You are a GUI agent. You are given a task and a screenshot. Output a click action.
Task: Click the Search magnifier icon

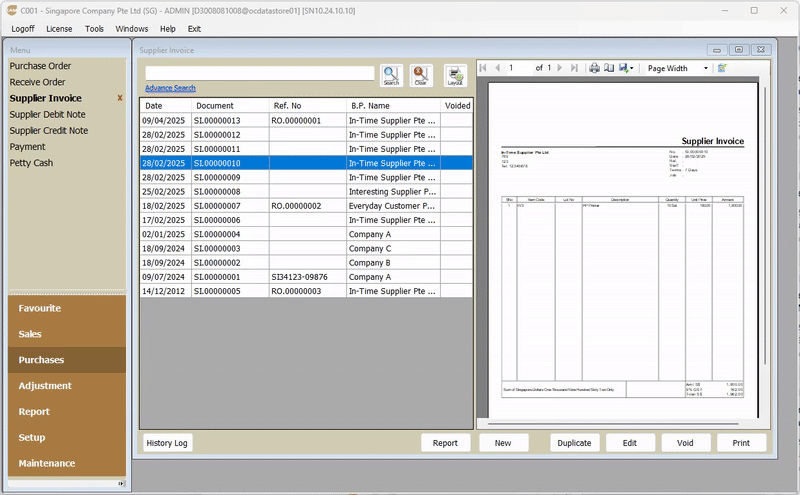390,76
